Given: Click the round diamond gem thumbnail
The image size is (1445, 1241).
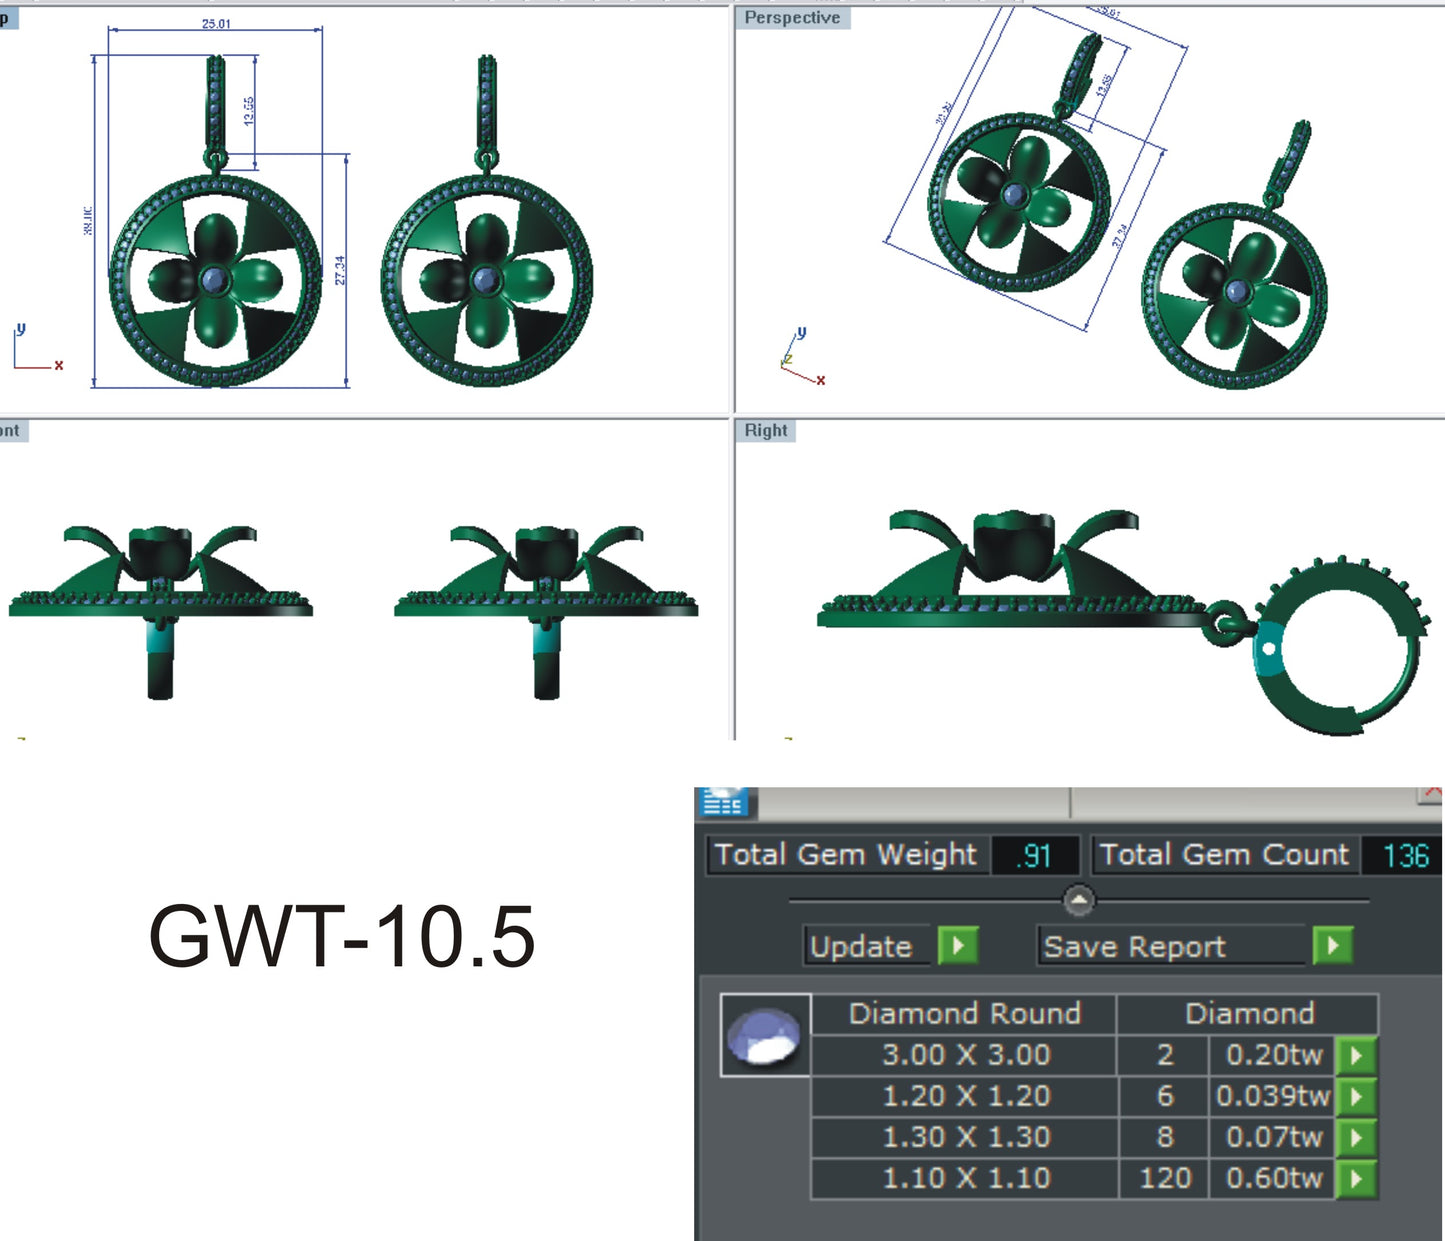Looking at the screenshot, I should click(x=765, y=1035).
